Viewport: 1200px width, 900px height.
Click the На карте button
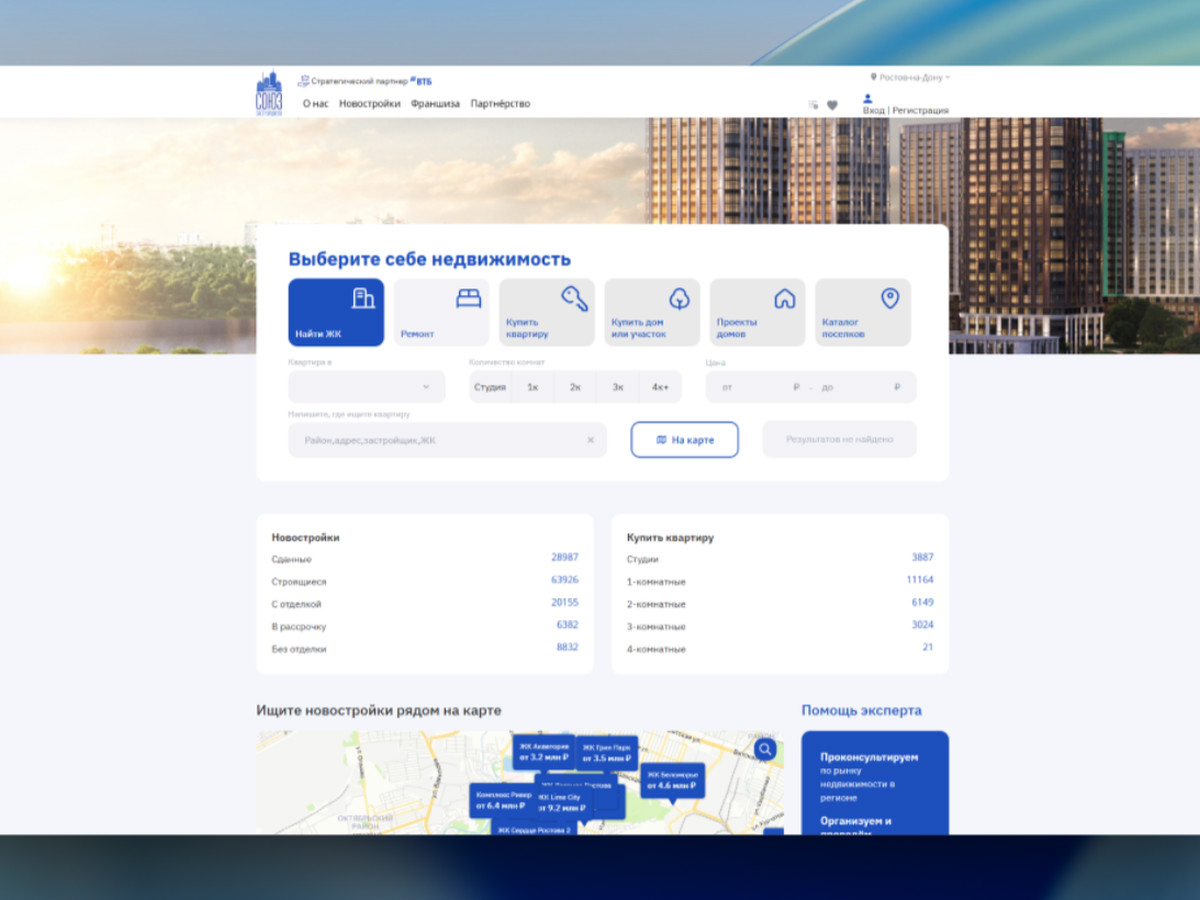685,440
